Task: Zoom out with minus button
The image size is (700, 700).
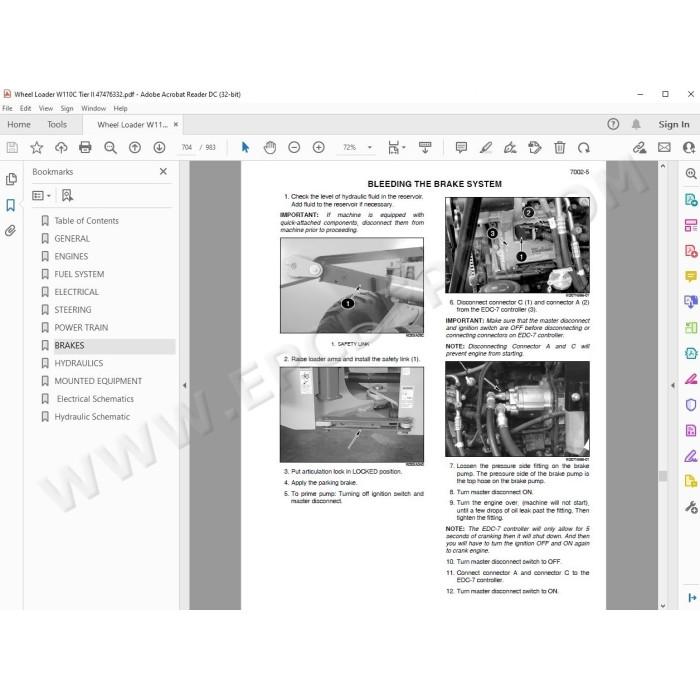Action: 294,147
